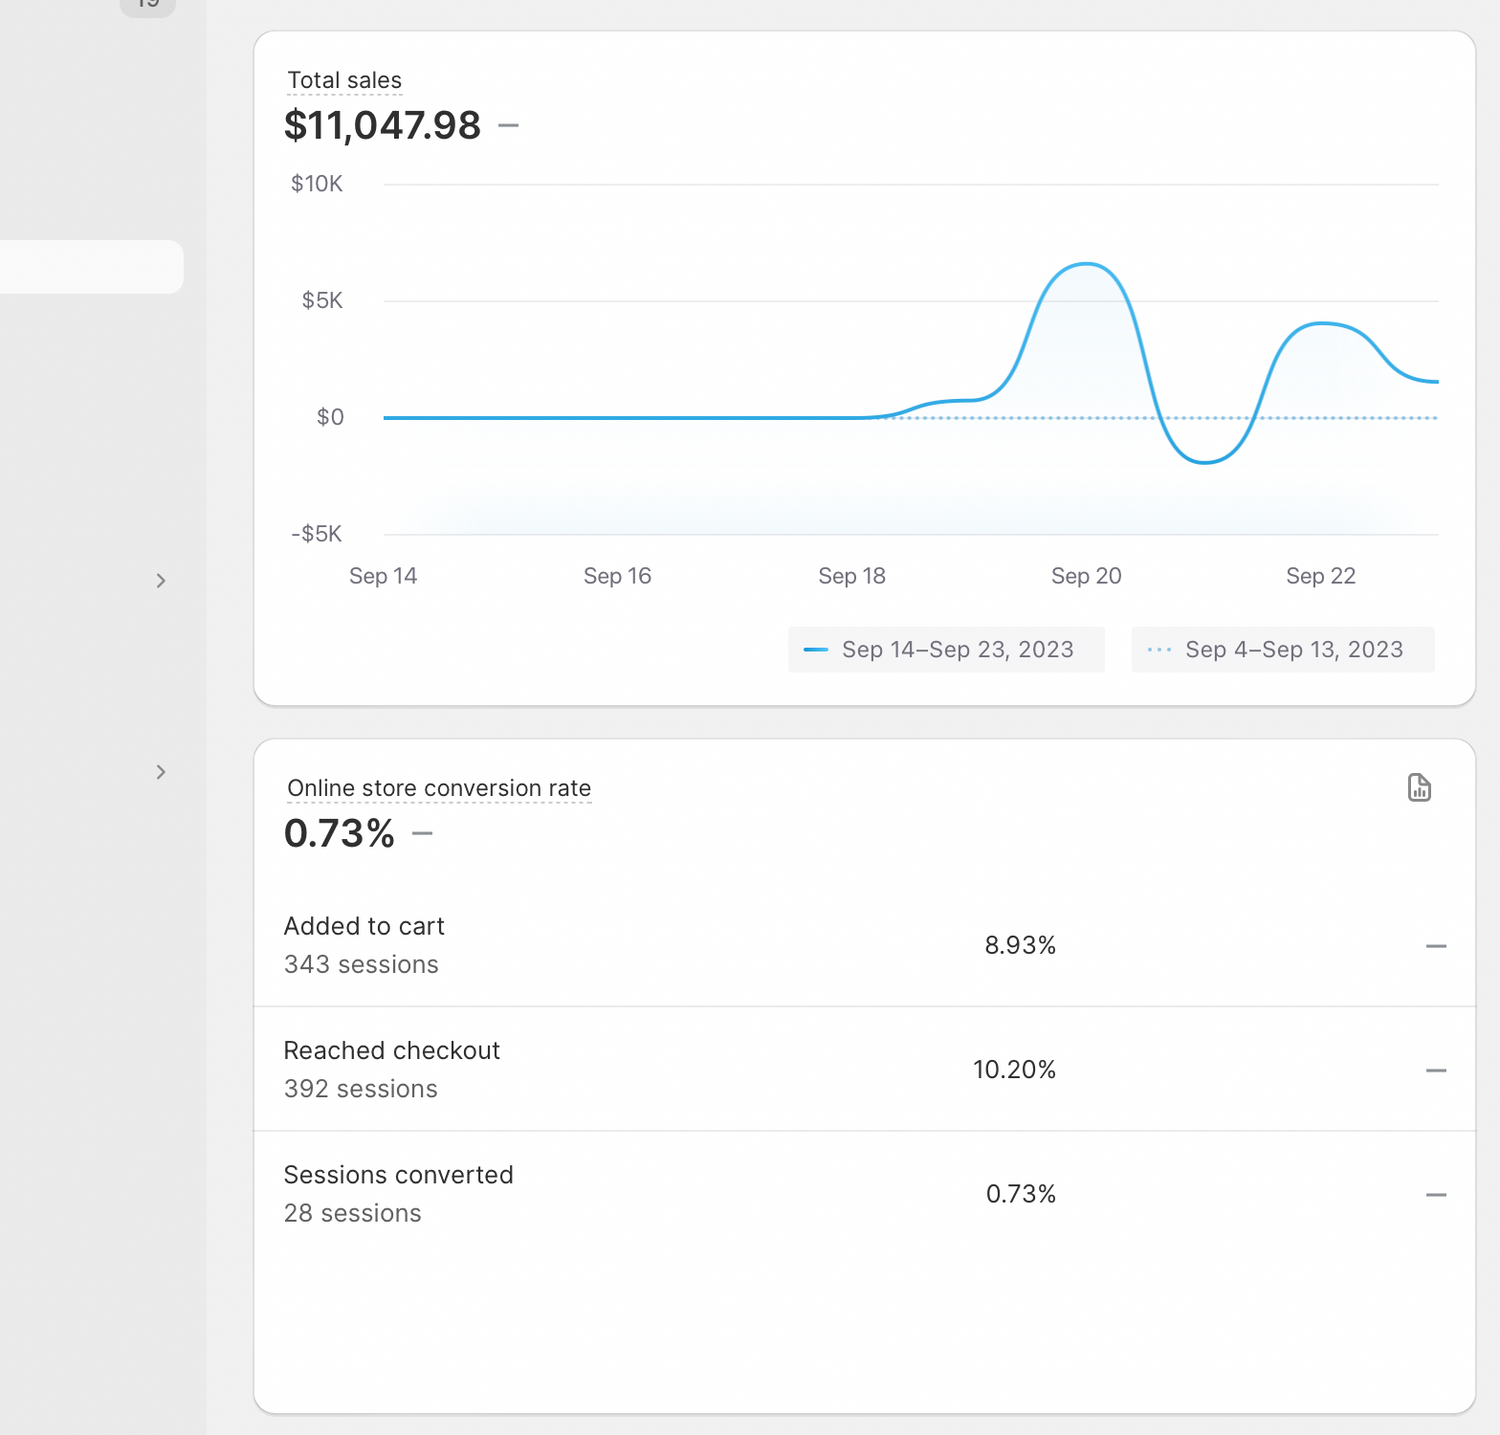Click the negative dip after Sep 20
This screenshot has height=1435, width=1500.
point(1206,462)
